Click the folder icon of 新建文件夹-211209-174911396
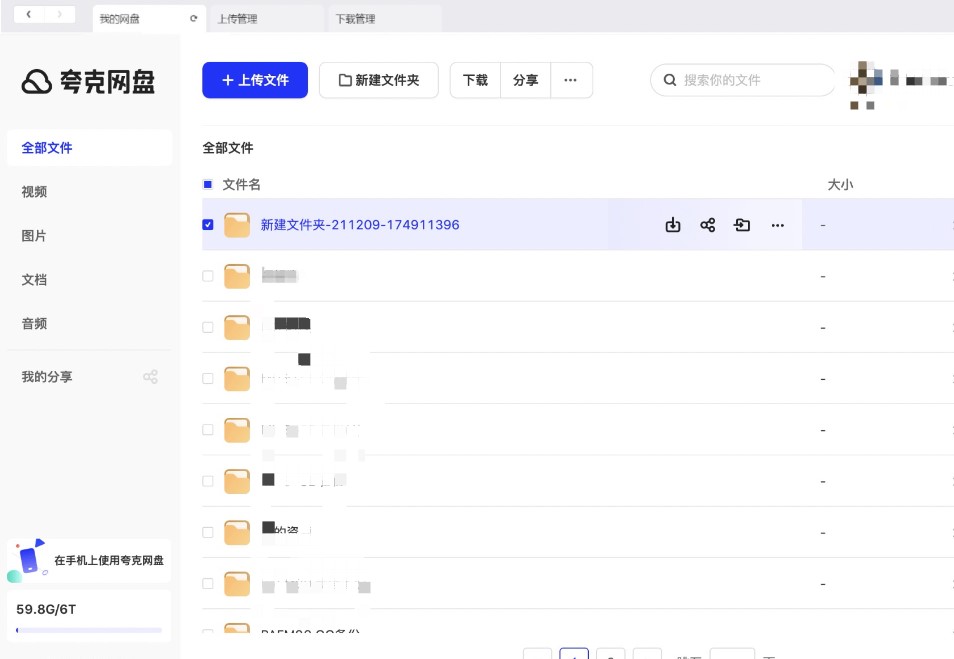 tap(237, 225)
